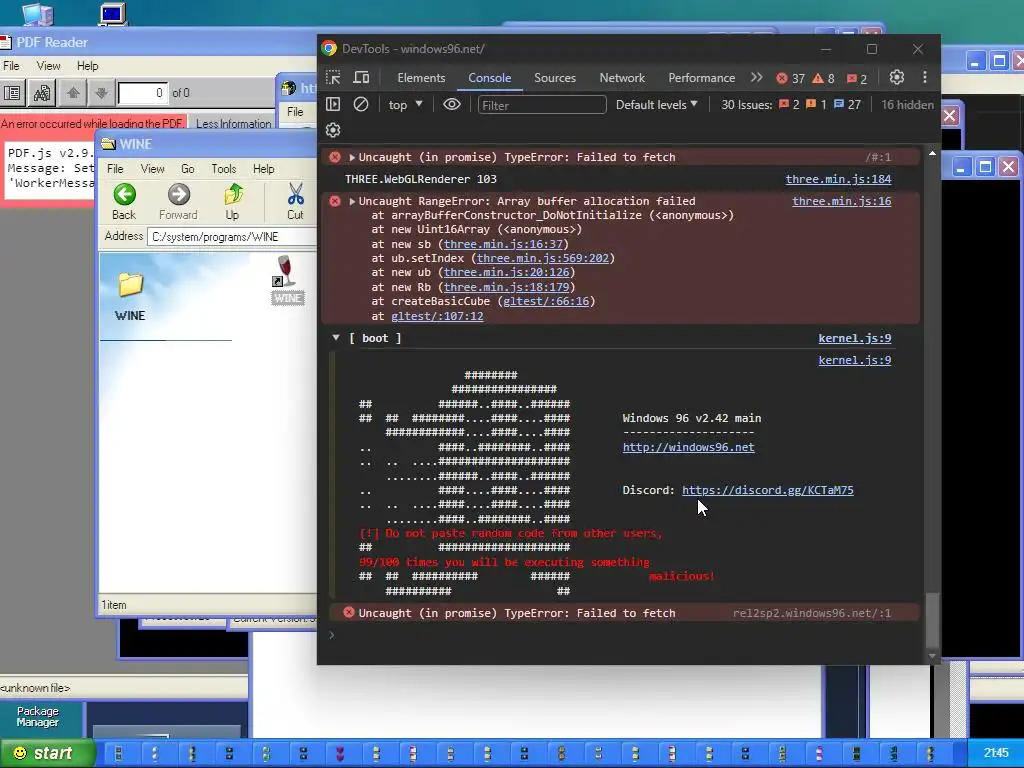
Task: Toggle the device toolbar icon
Action: (361, 78)
